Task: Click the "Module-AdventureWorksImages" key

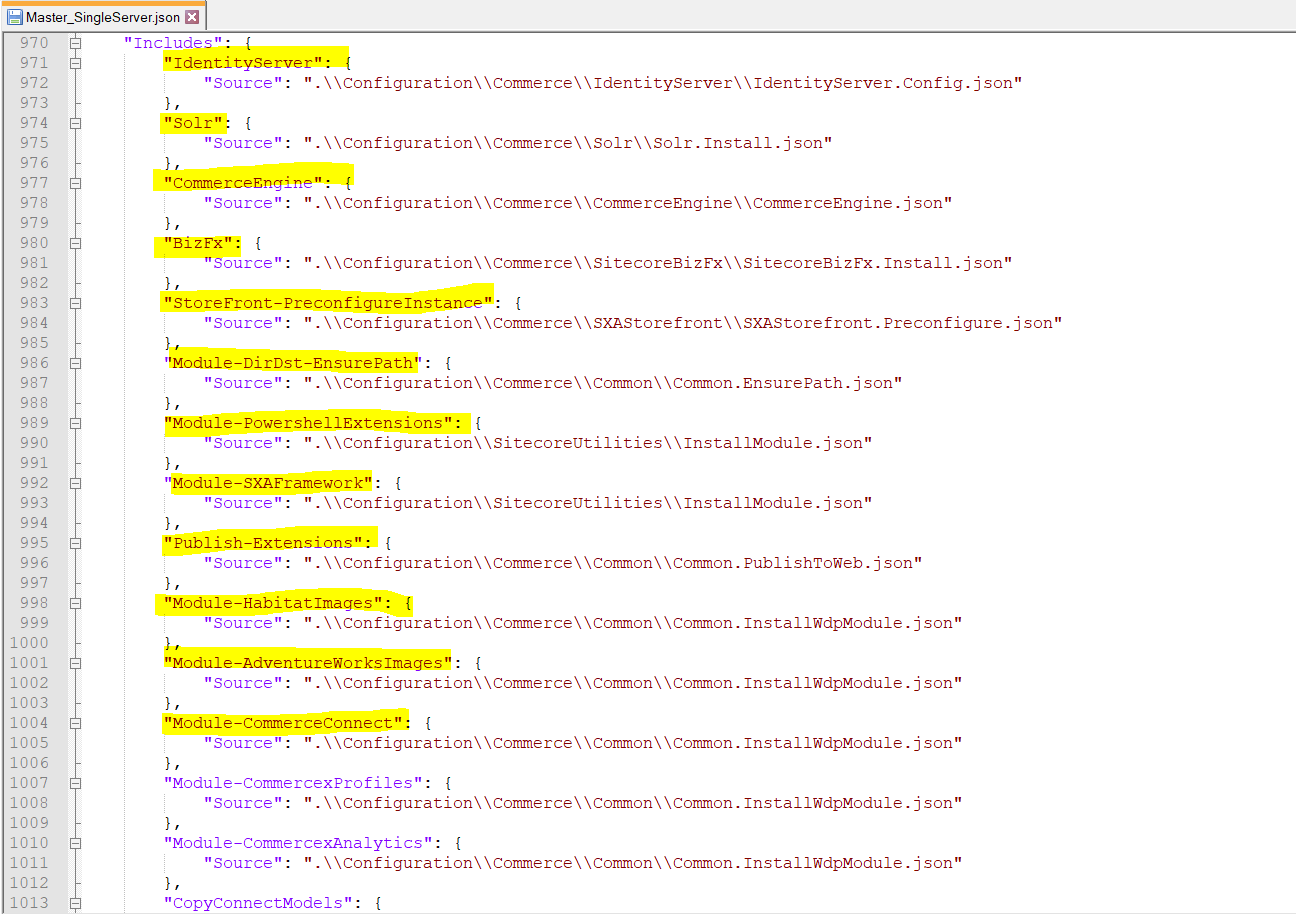Action: click(308, 663)
